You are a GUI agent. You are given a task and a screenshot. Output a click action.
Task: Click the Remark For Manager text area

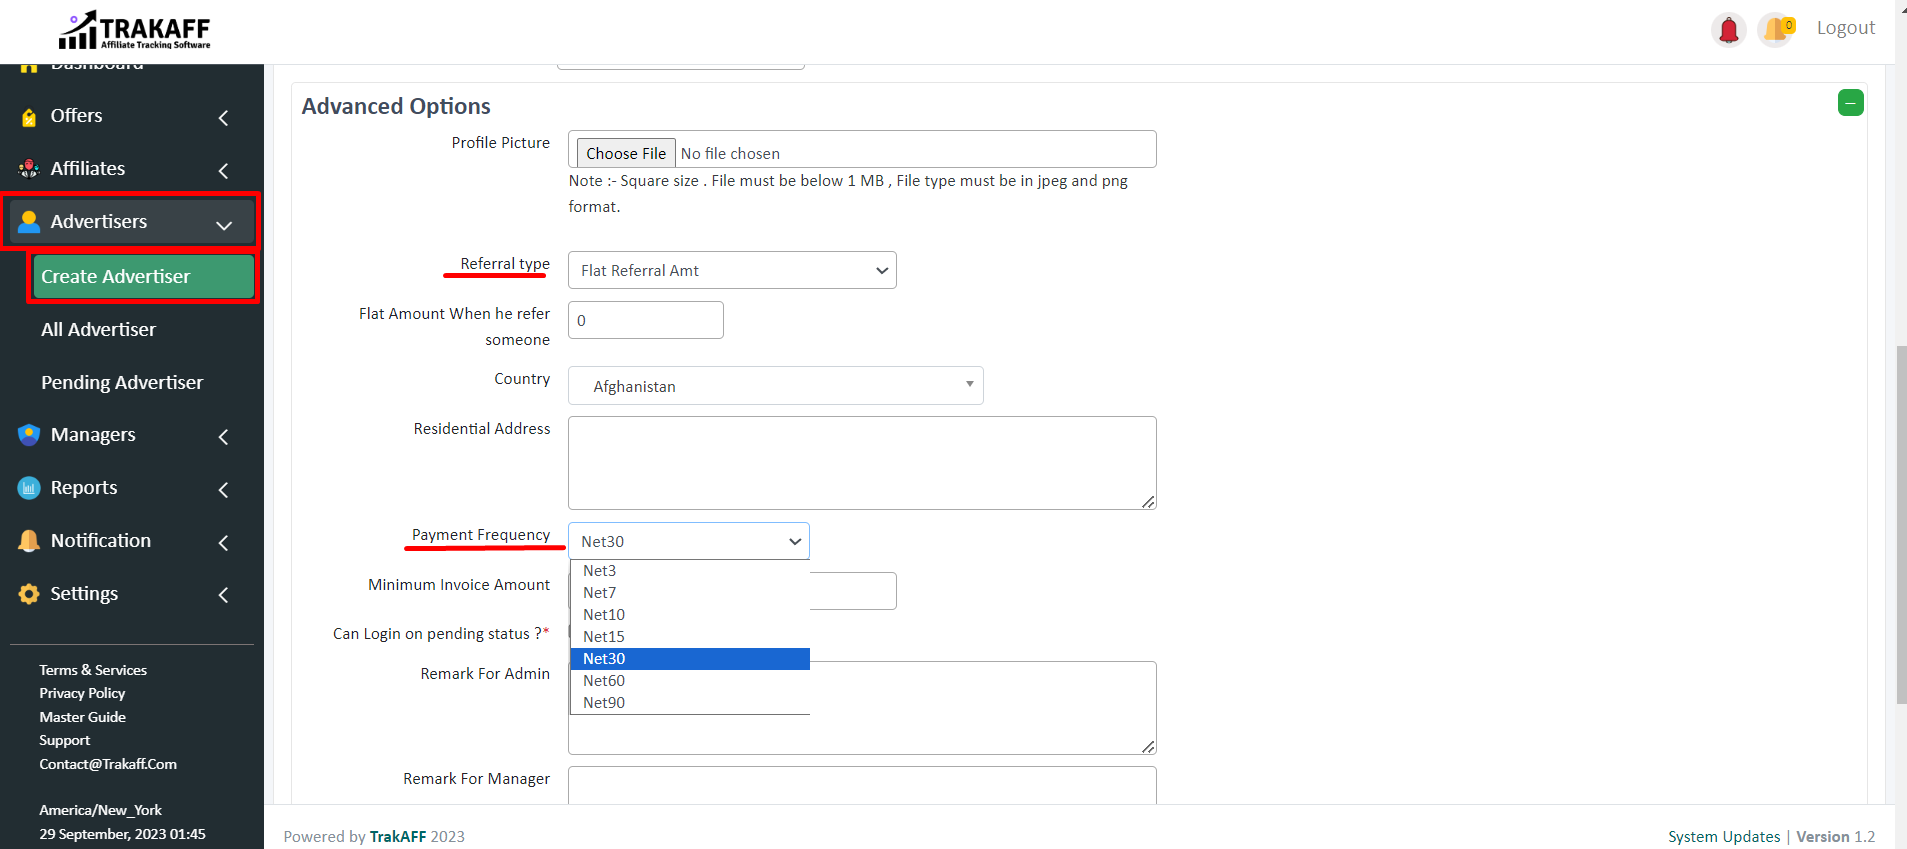[x=862, y=785]
